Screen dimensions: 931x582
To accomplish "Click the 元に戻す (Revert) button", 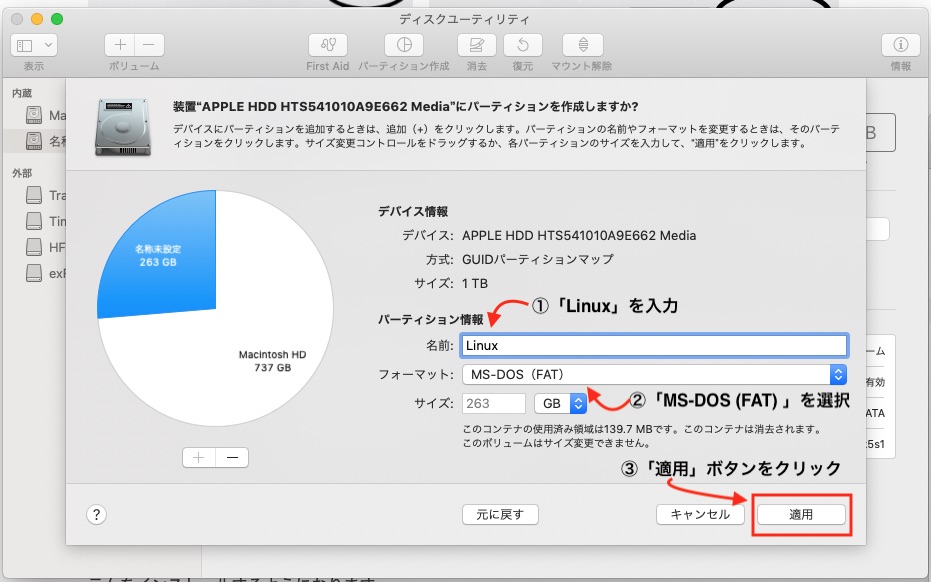I will click(500, 514).
